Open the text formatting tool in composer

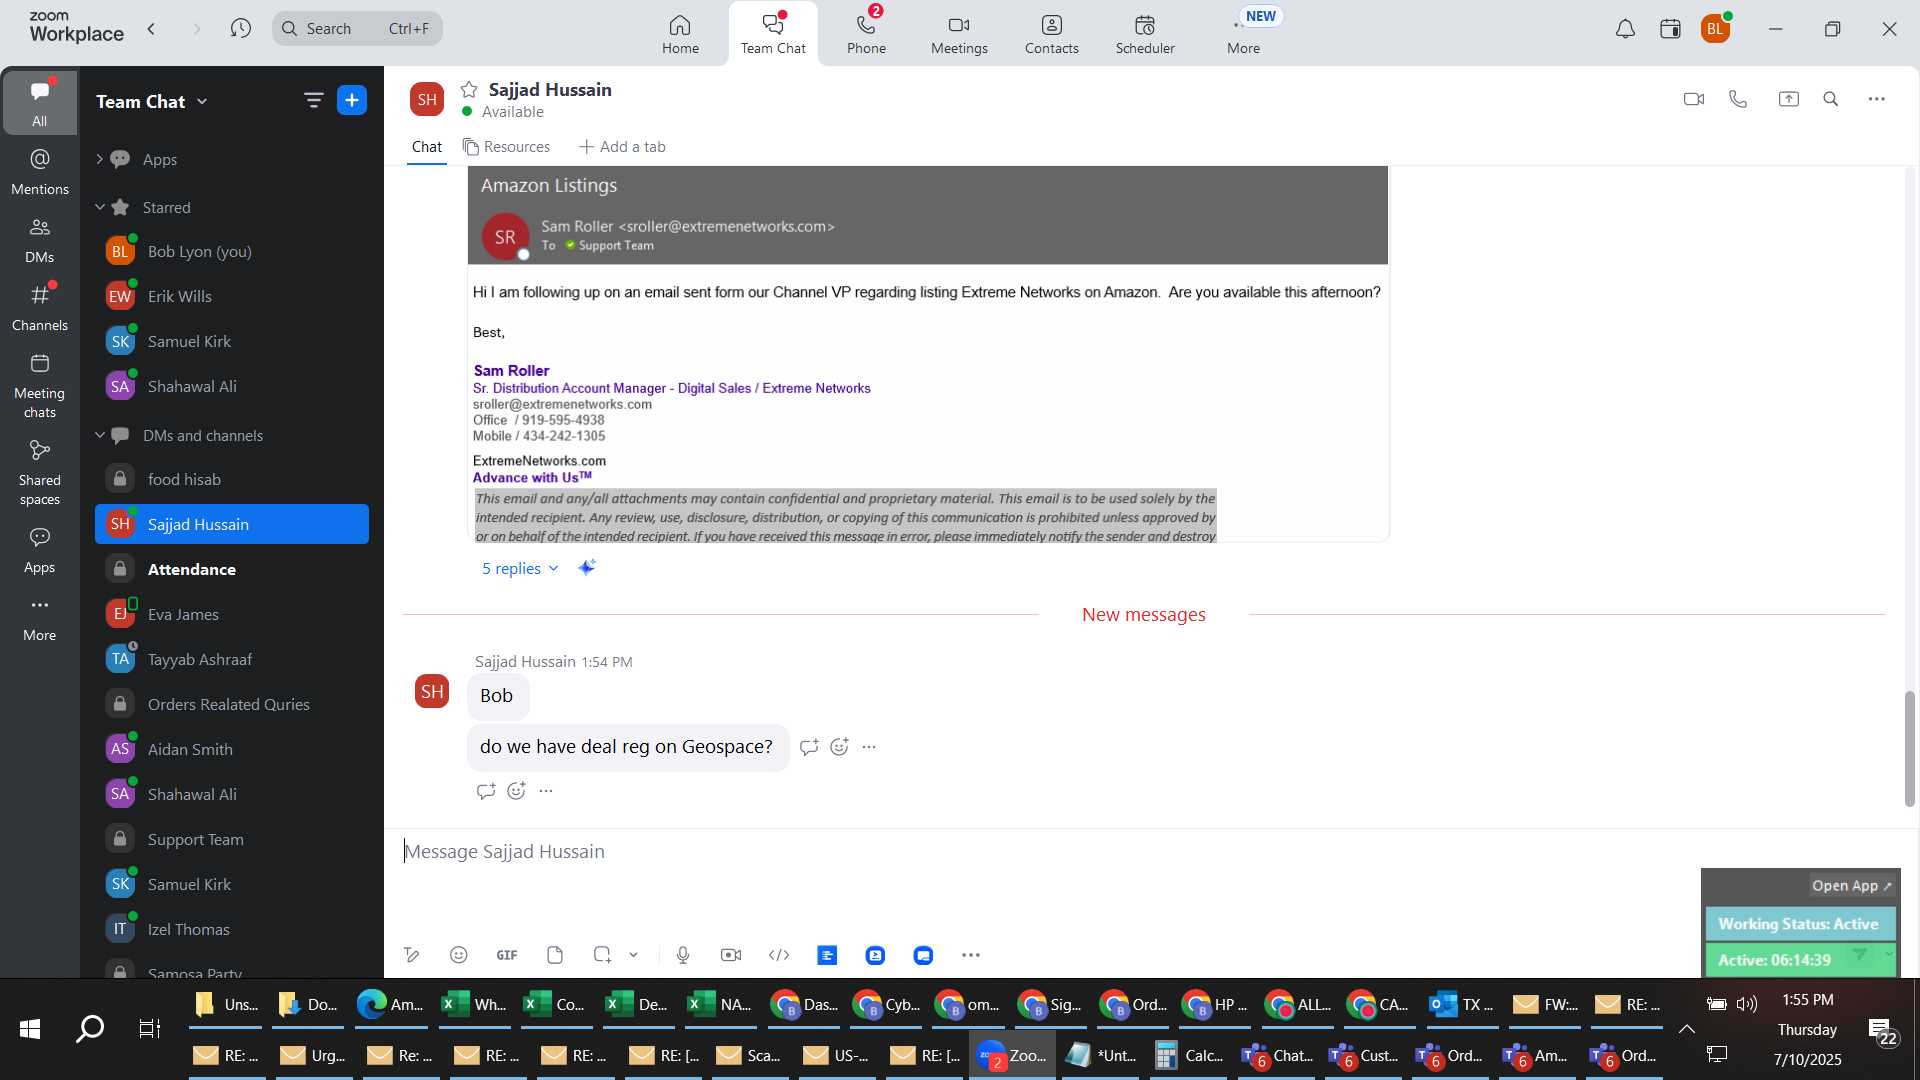pyautogui.click(x=411, y=955)
